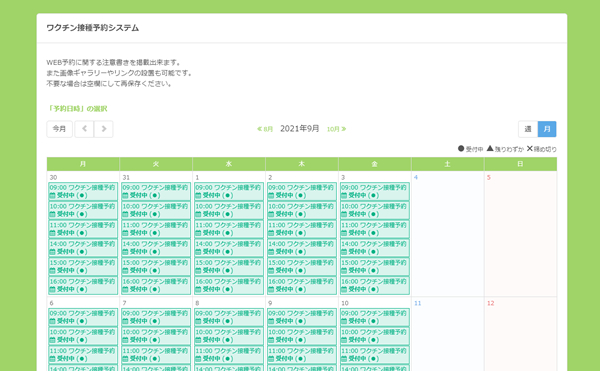Select the 16:00 slot on September 3
Image resolution: width=600 pixels, height=371 pixels.
[x=375, y=285]
